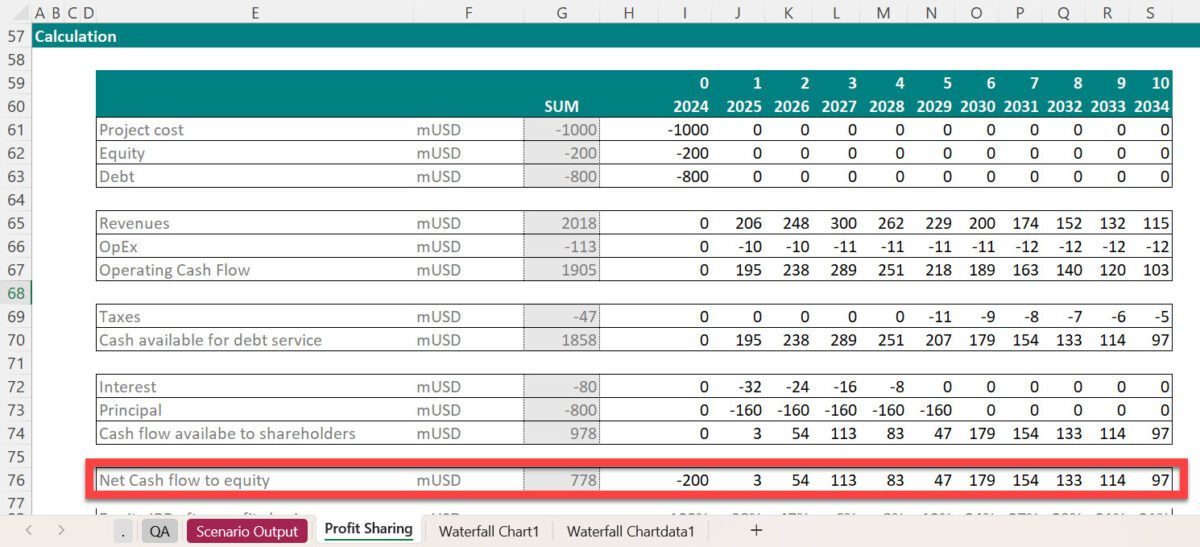Image resolution: width=1200 pixels, height=547 pixels.
Task: Select column E header
Action: click(255, 13)
